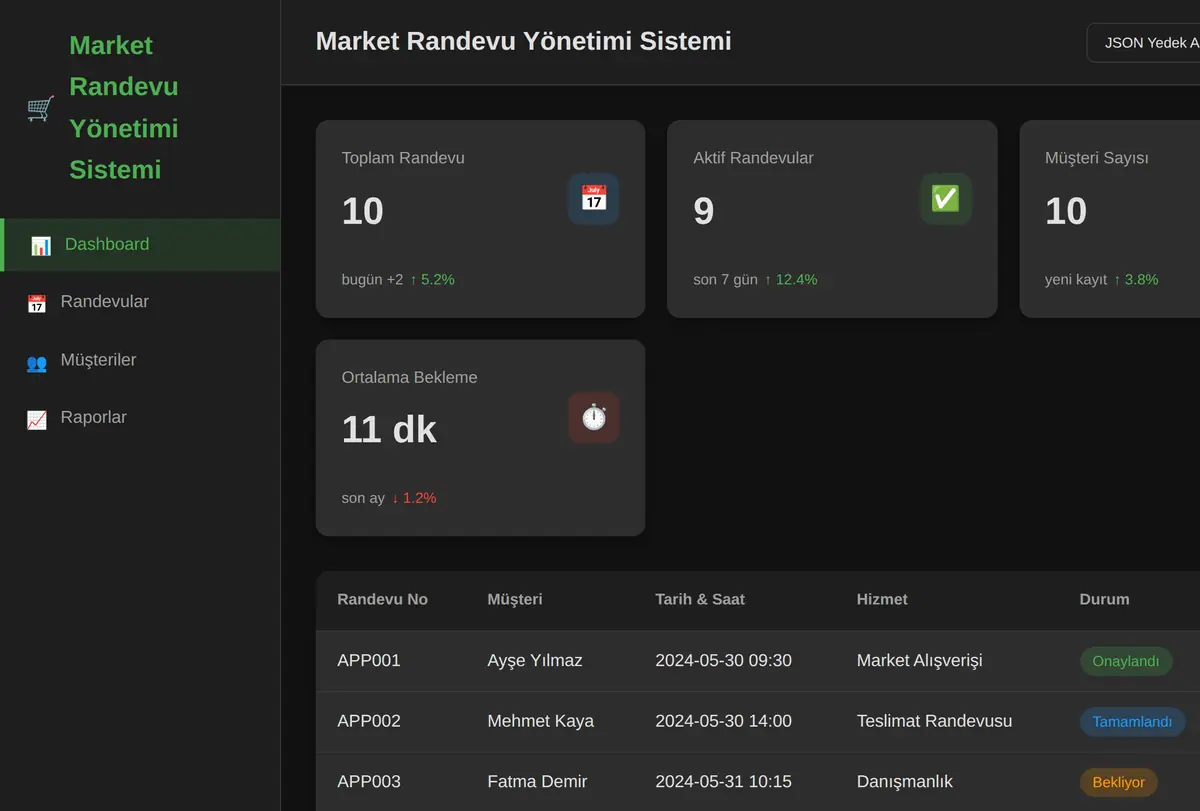
Task: Select the Toplam Randevu value 10
Action: point(363,211)
